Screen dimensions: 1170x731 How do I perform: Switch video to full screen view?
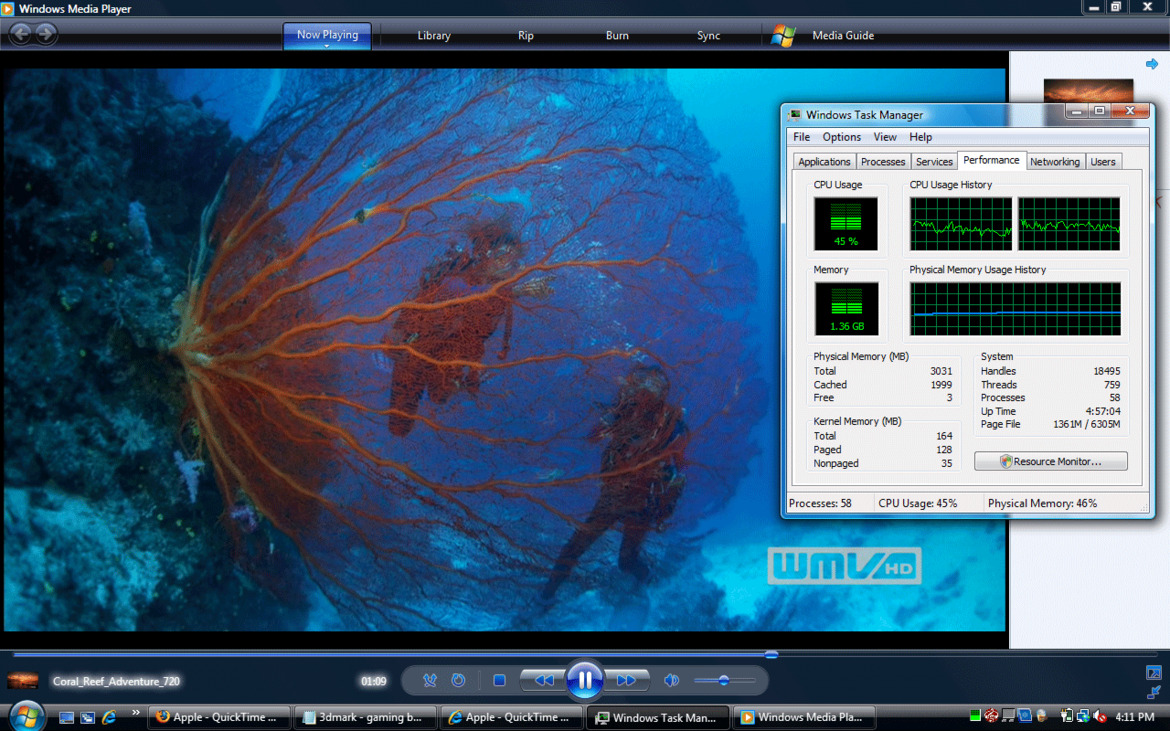point(1154,673)
